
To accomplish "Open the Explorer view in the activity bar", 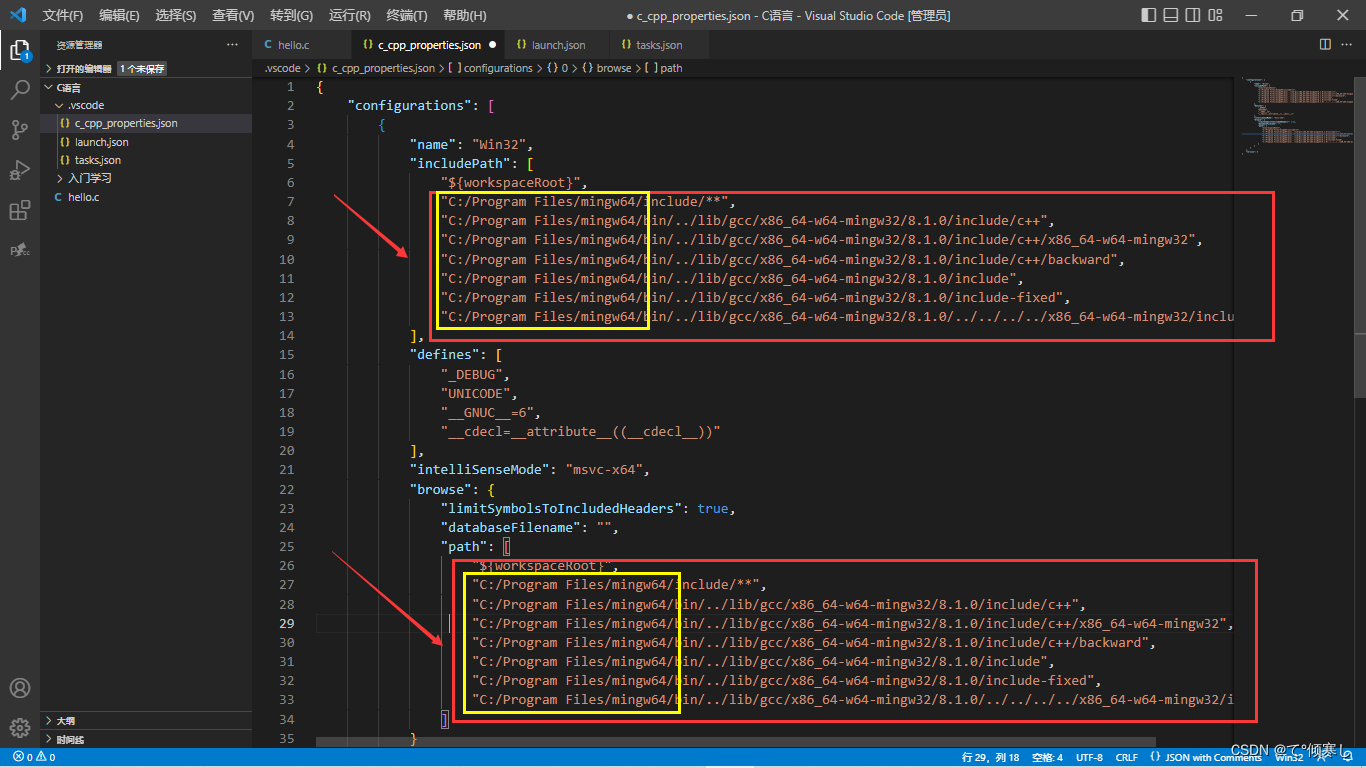I will coord(20,50).
